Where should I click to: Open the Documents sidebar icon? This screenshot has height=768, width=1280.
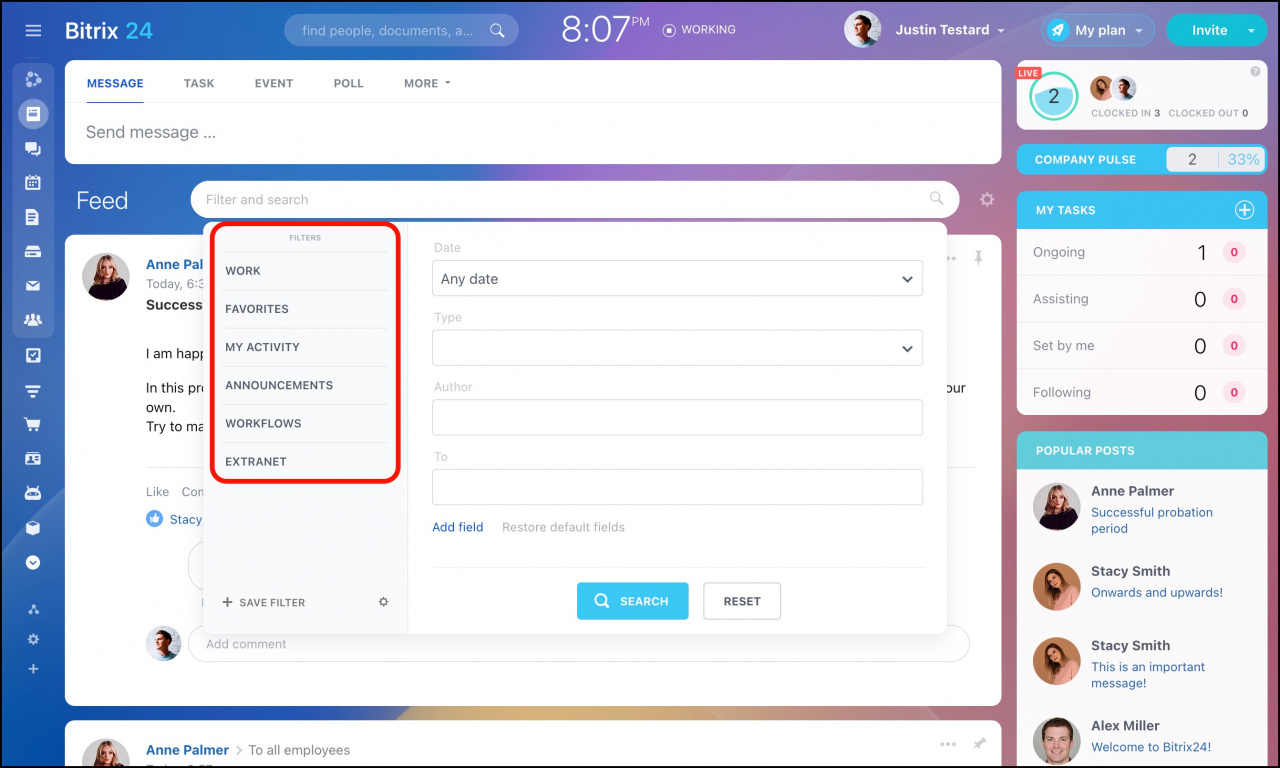(x=33, y=217)
